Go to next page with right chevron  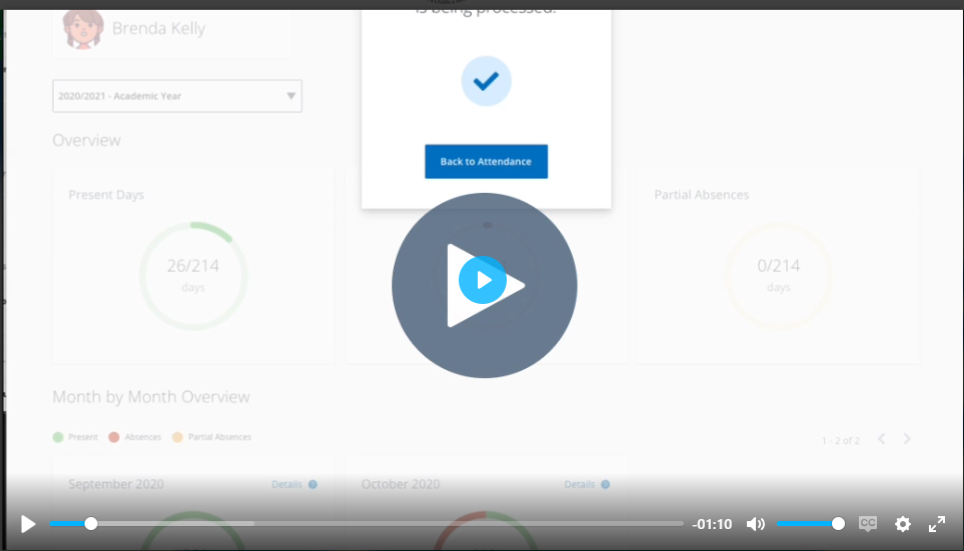tap(907, 439)
